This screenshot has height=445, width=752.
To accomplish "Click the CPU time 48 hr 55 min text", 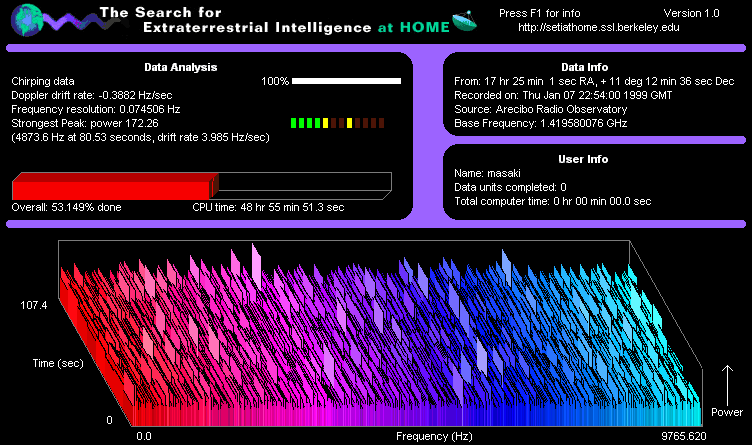I will pyautogui.click(x=268, y=207).
